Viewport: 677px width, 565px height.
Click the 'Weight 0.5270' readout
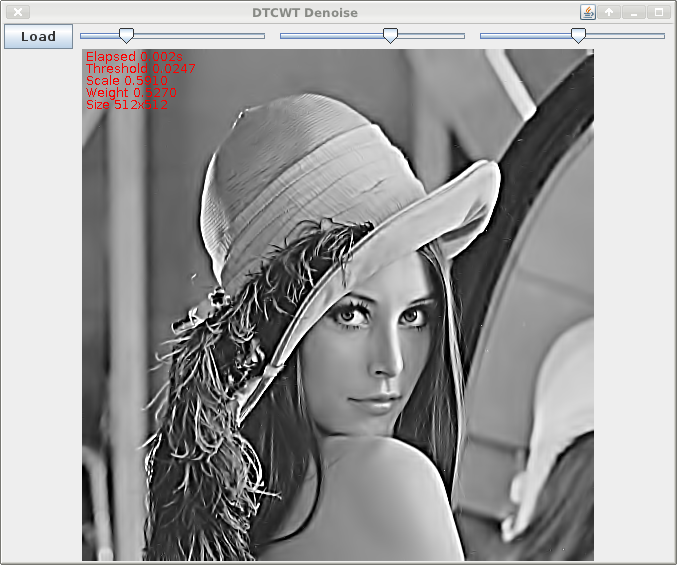coord(131,93)
